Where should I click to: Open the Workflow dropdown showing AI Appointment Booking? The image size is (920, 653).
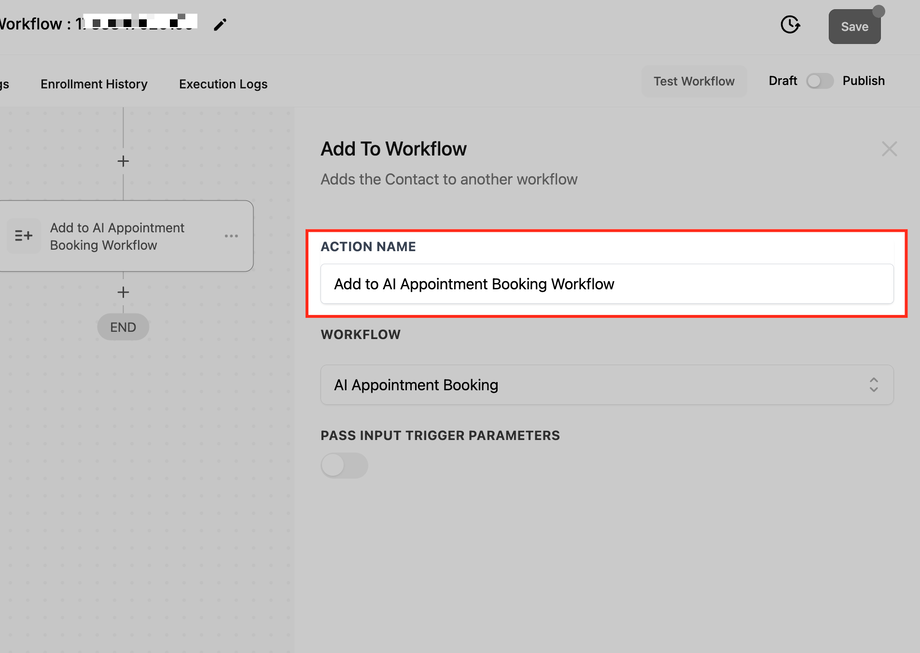607,385
